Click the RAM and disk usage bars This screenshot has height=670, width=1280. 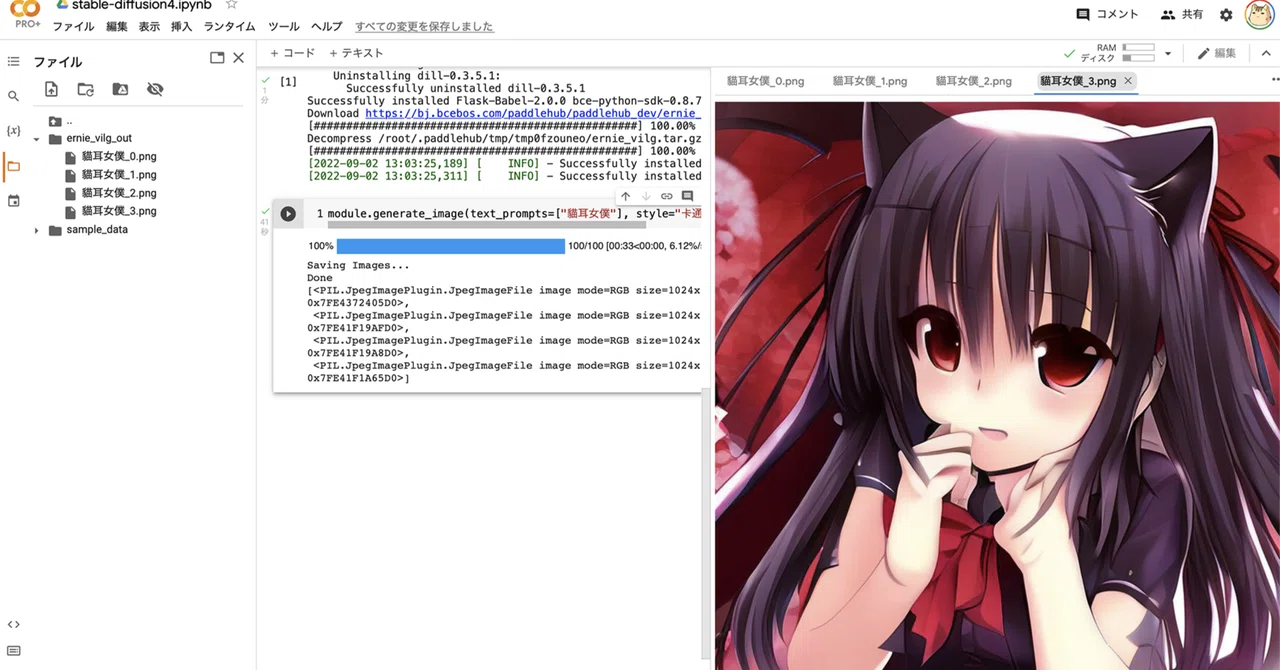pos(1138,53)
